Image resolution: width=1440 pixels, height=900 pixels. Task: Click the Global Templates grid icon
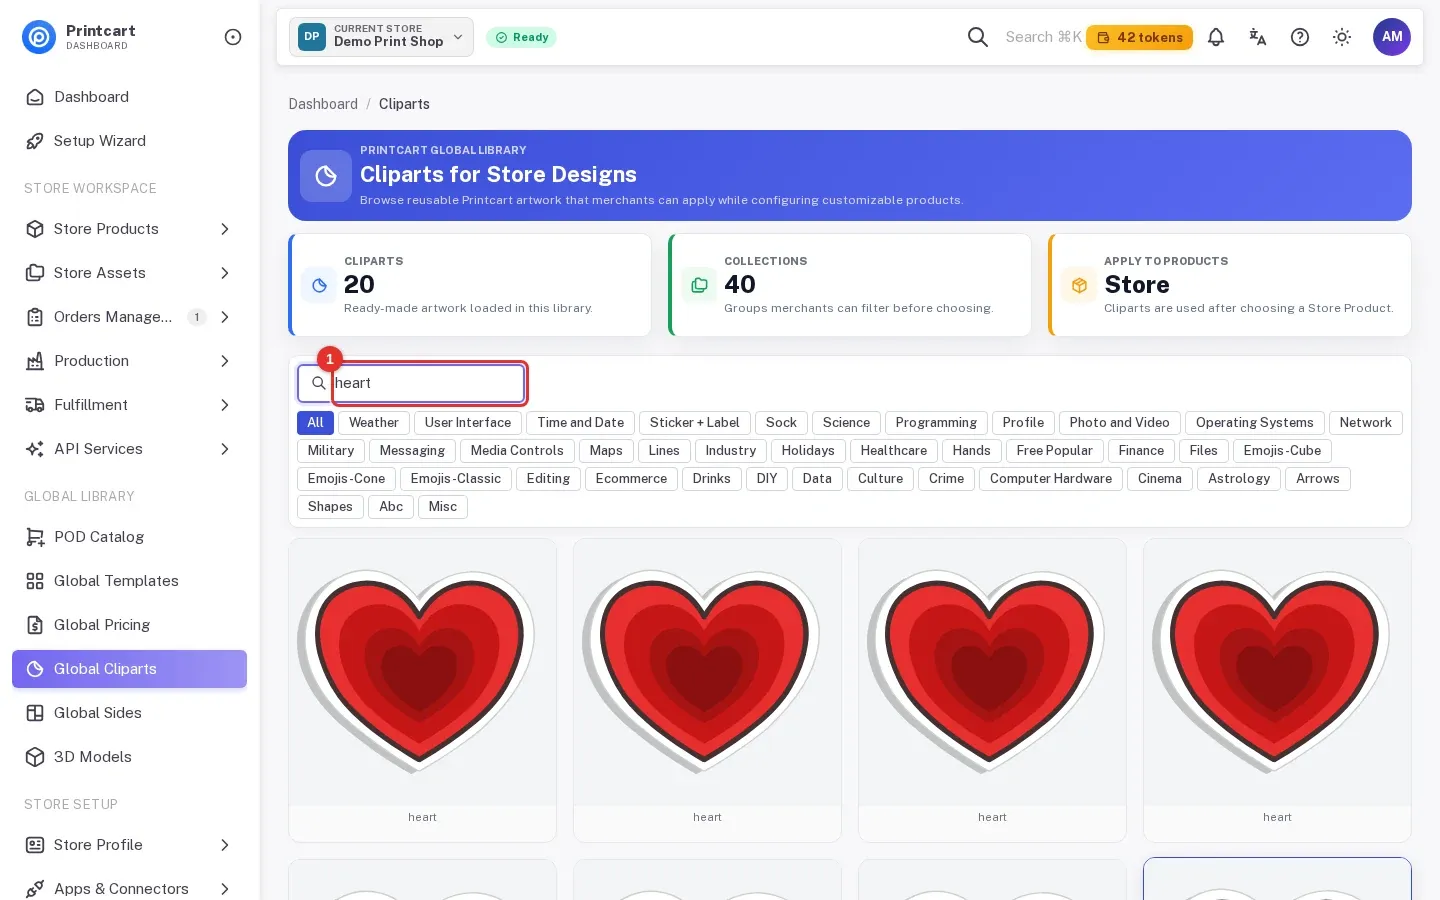(35, 581)
